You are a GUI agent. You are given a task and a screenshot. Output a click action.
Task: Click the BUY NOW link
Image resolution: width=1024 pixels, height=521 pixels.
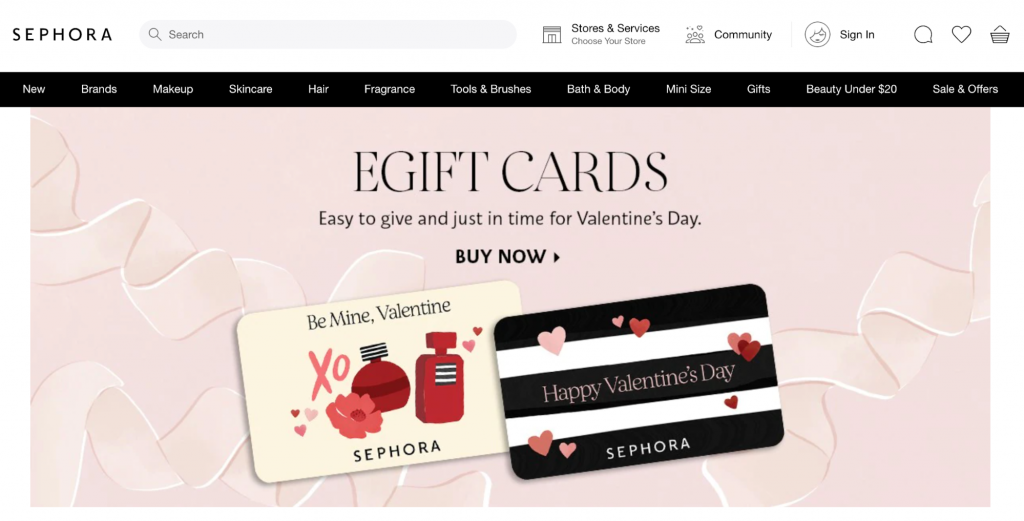click(507, 257)
